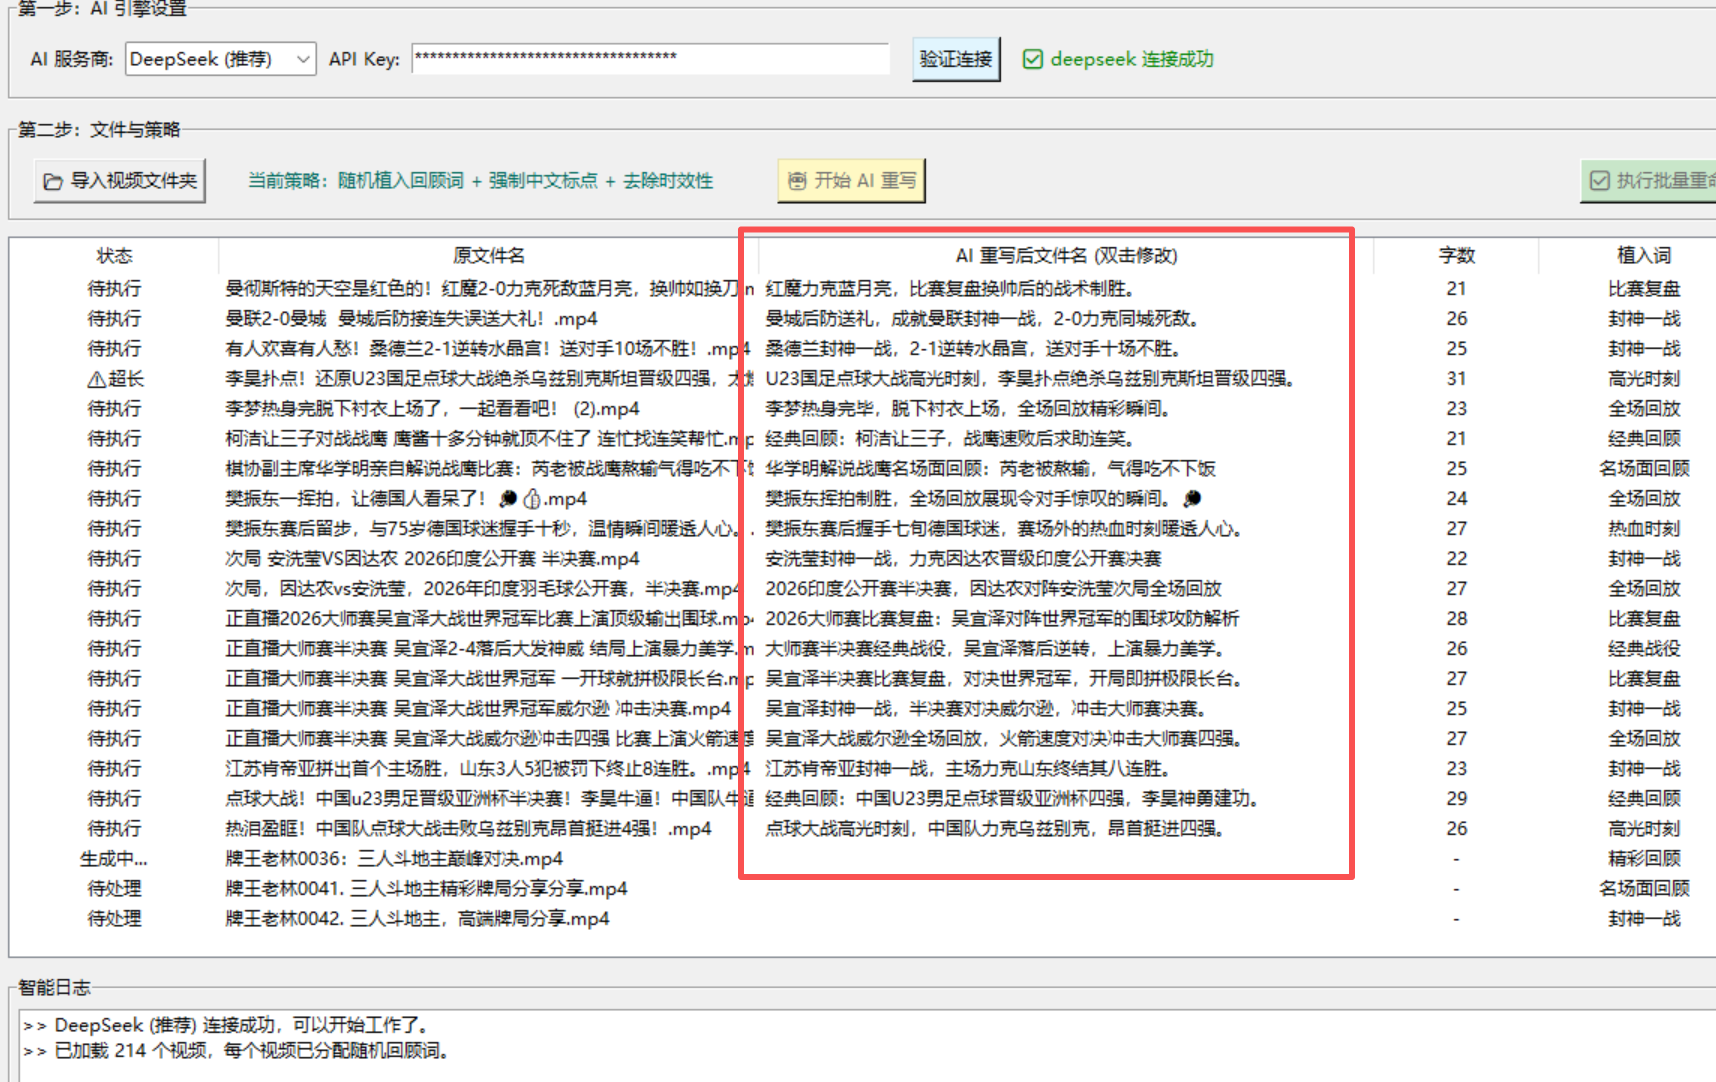
Task: Click the check icon on 执行批量重命 button
Action: 1600,181
